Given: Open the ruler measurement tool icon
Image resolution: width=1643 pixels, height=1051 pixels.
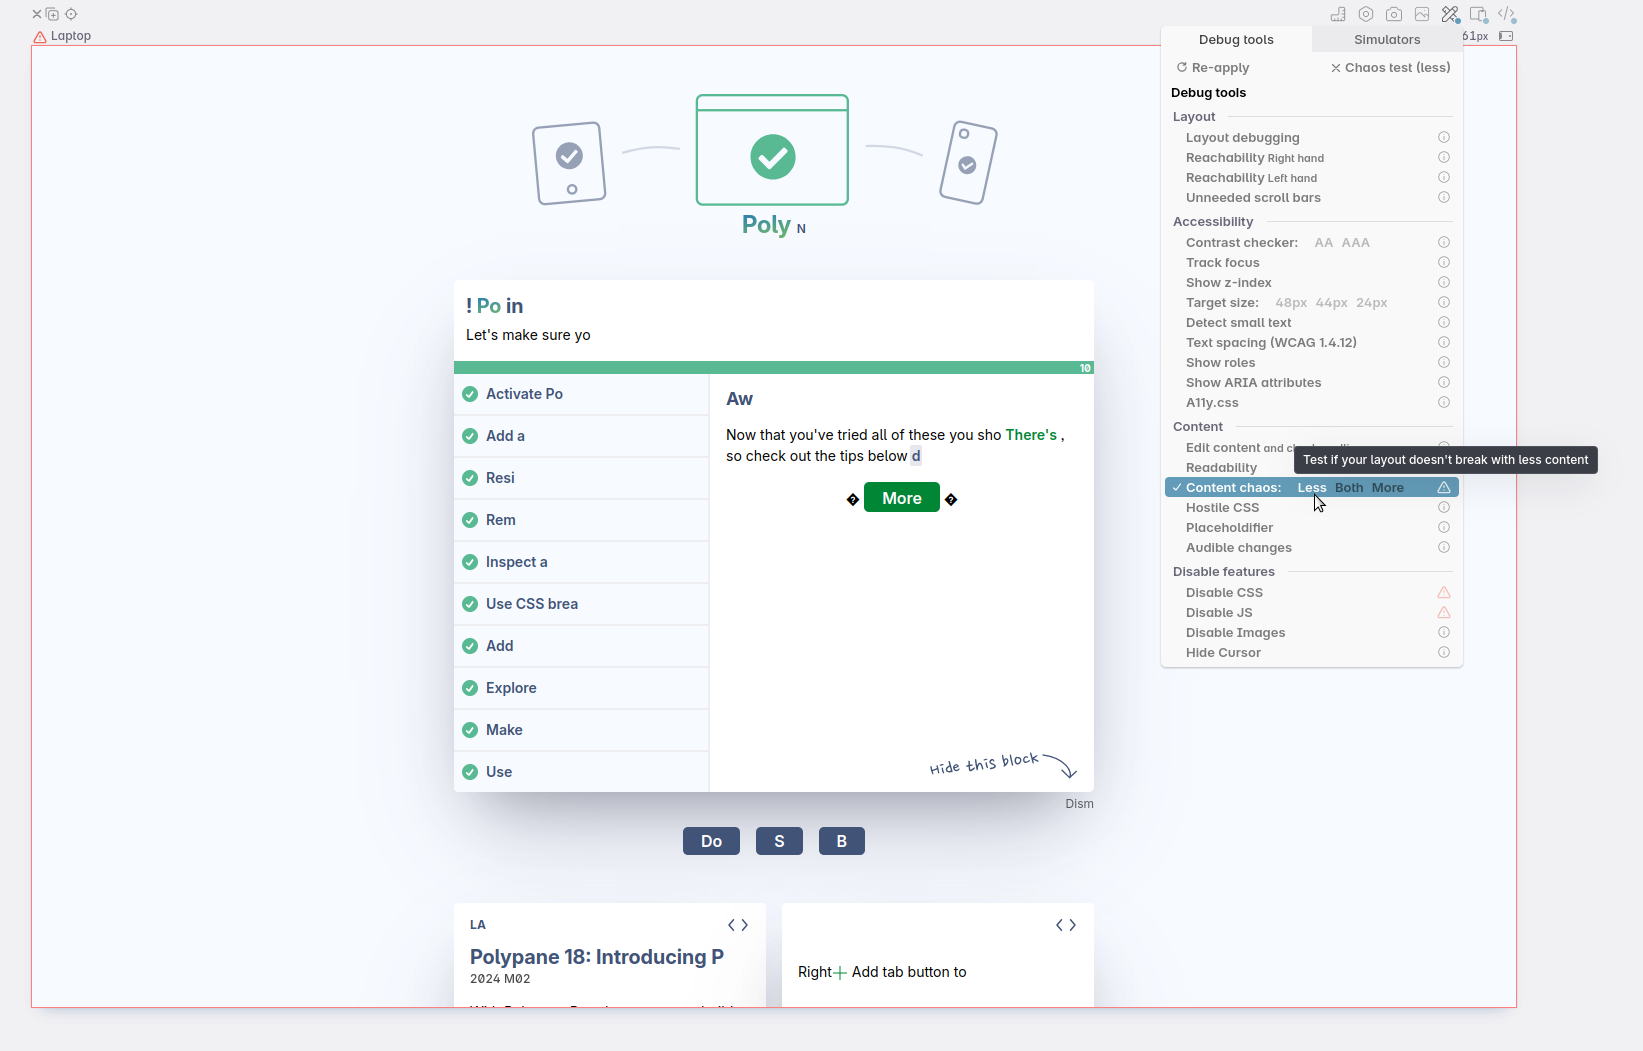Looking at the screenshot, I should (x=1338, y=14).
